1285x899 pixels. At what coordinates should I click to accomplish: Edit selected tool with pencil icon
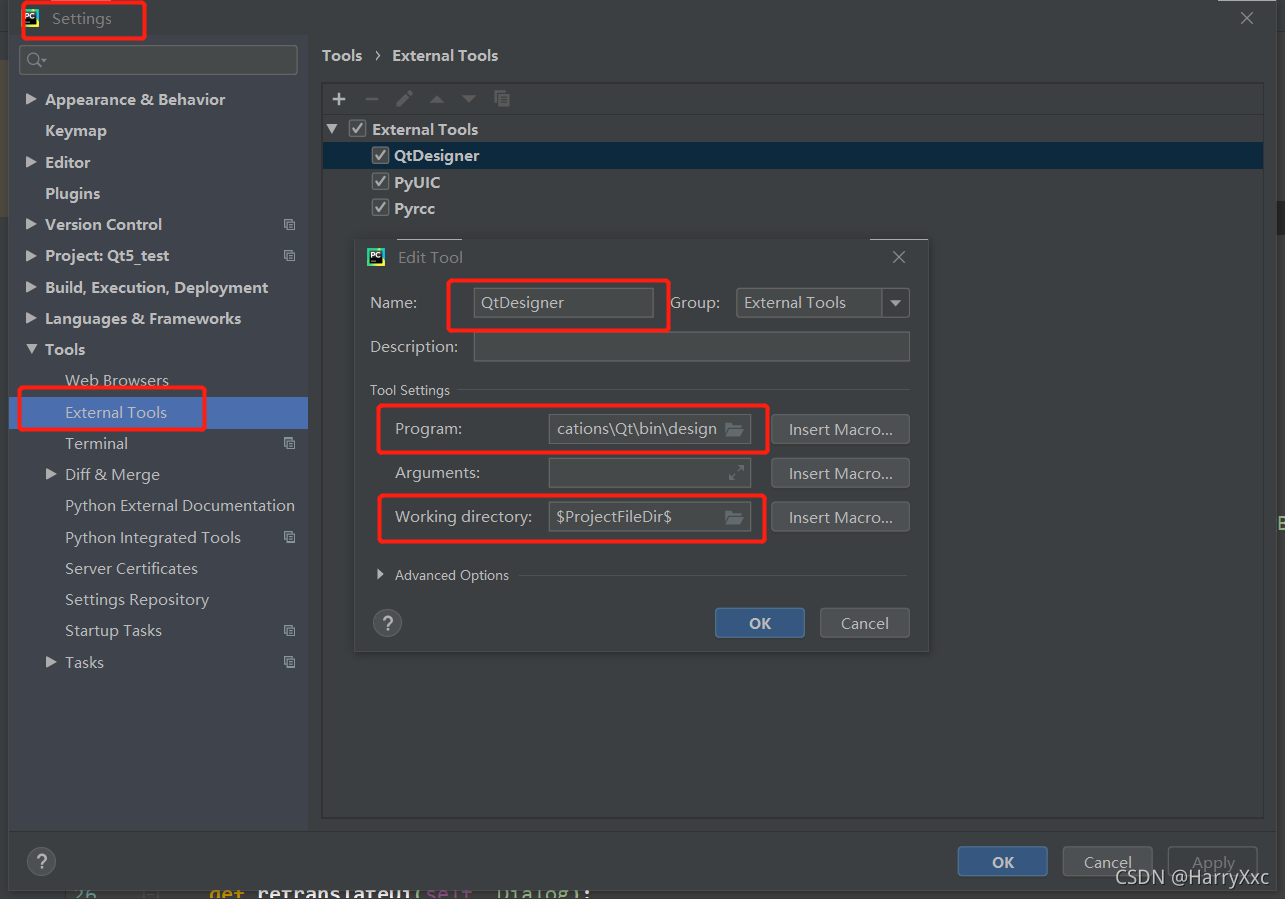point(404,99)
